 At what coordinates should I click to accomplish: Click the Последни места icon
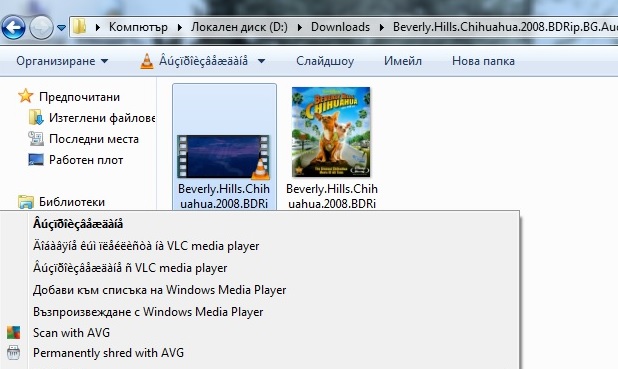pyautogui.click(x=36, y=138)
